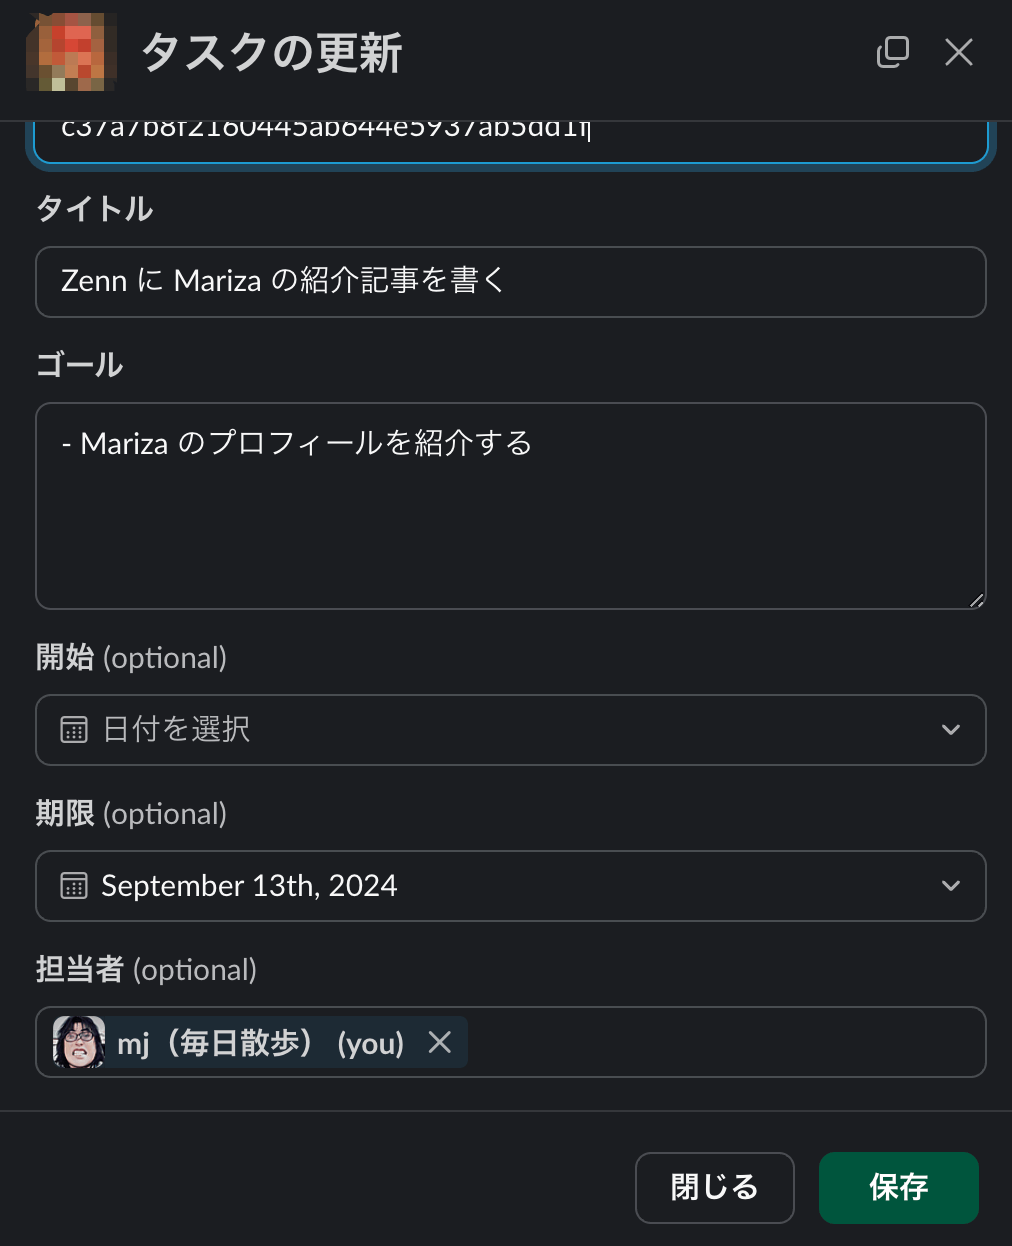The image size is (1012, 1246).
Task: Click the 担当者 (optional) label
Action: coord(146,970)
